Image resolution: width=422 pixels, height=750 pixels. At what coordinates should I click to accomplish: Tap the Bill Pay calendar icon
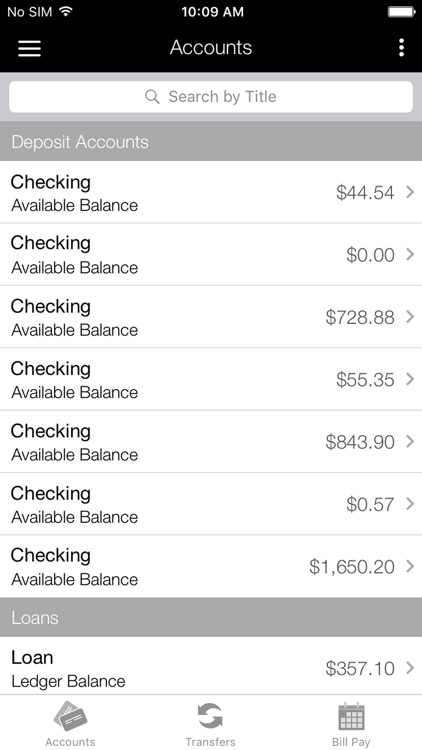pyautogui.click(x=351, y=717)
